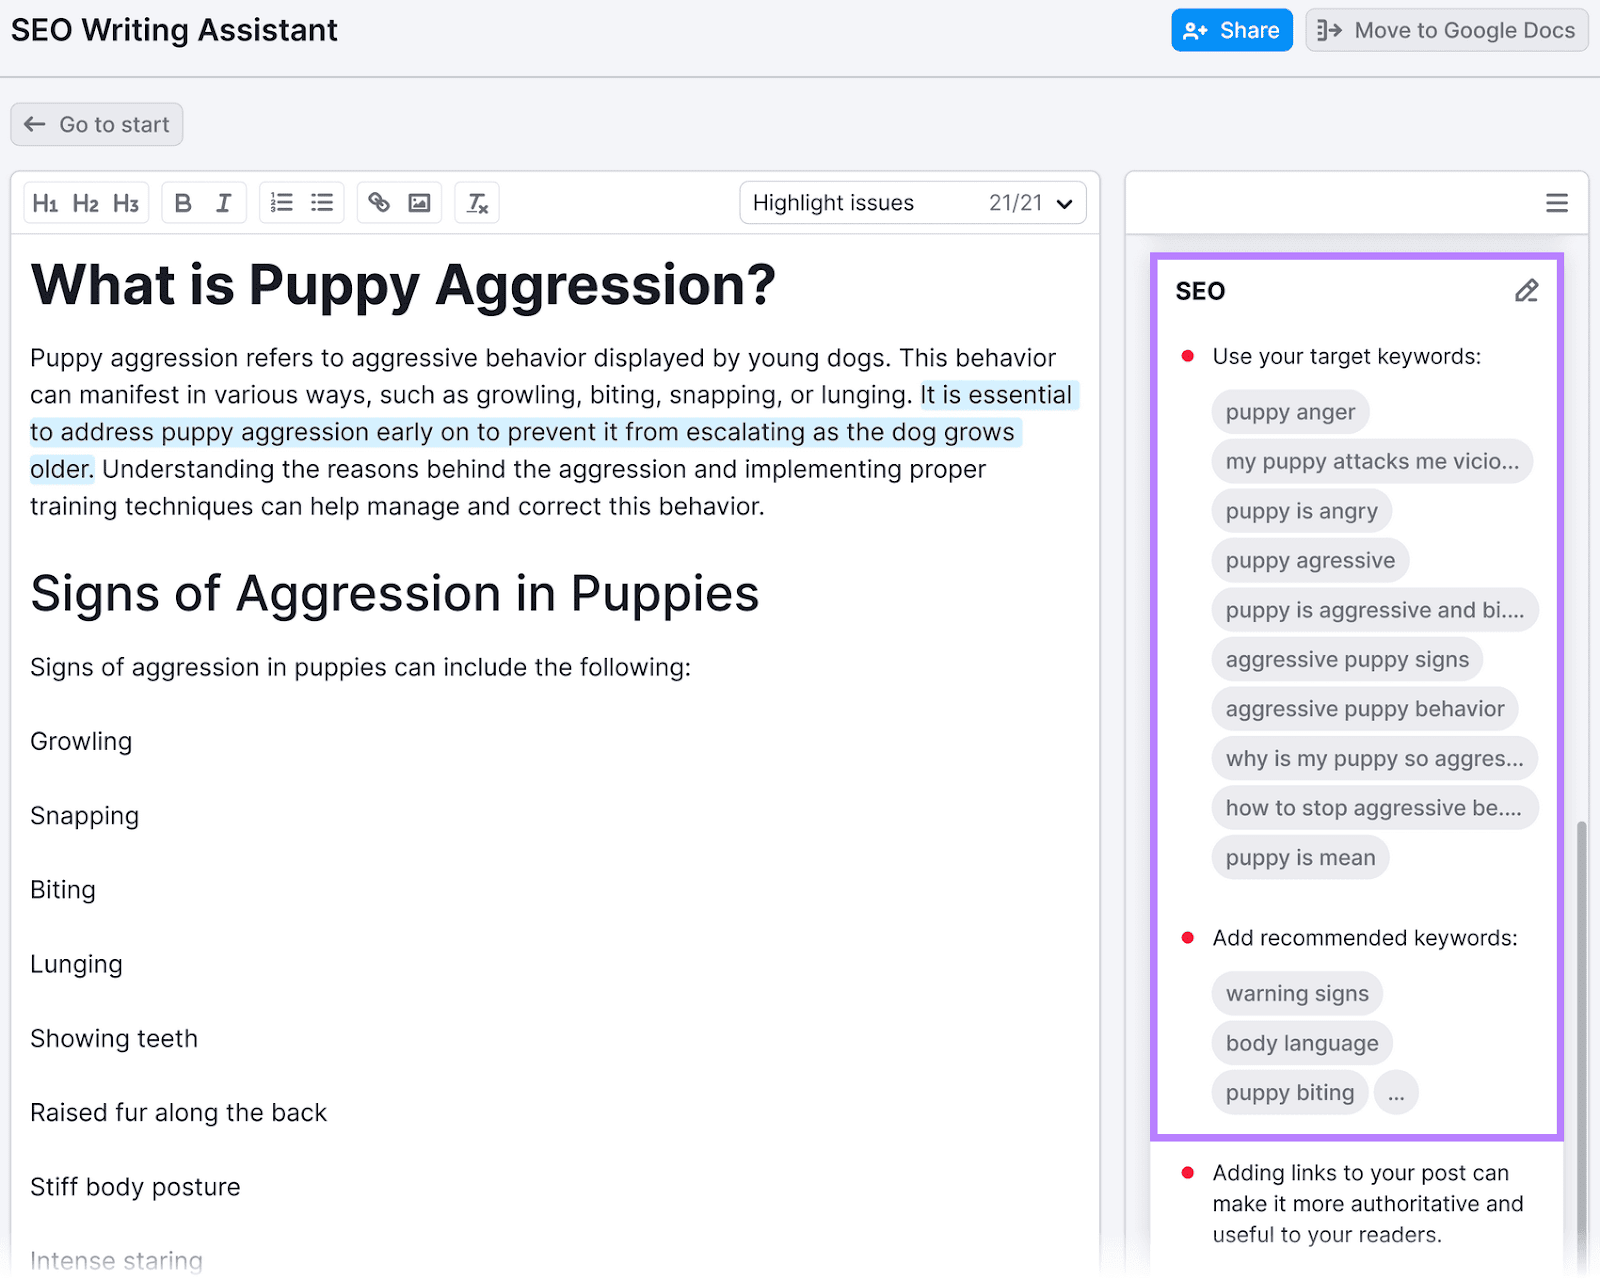1600x1279 pixels.
Task: Select the 'warning signs' recommended keyword
Action: click(x=1297, y=993)
